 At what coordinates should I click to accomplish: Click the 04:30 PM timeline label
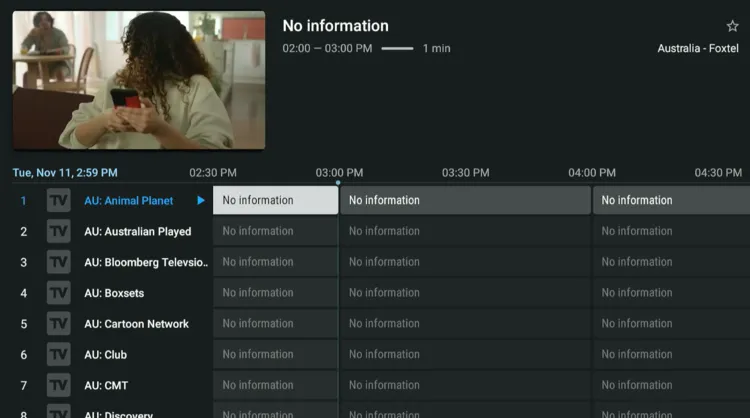coord(718,173)
